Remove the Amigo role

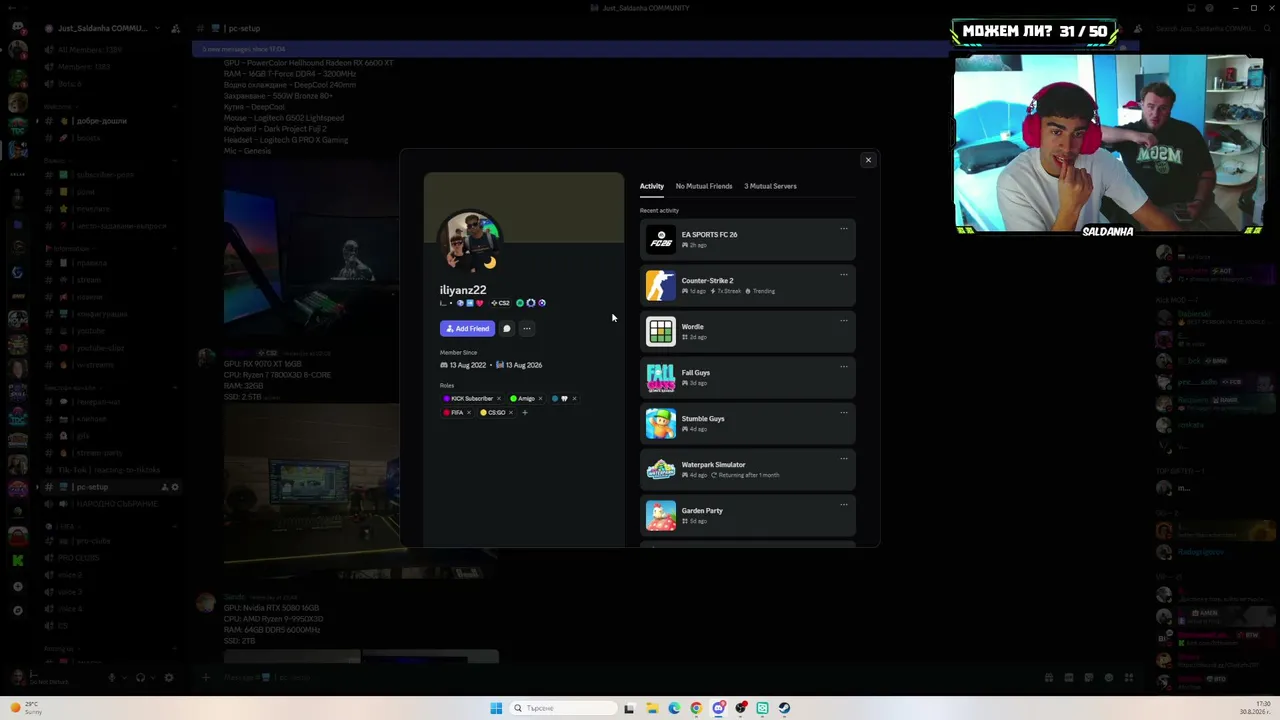540,399
